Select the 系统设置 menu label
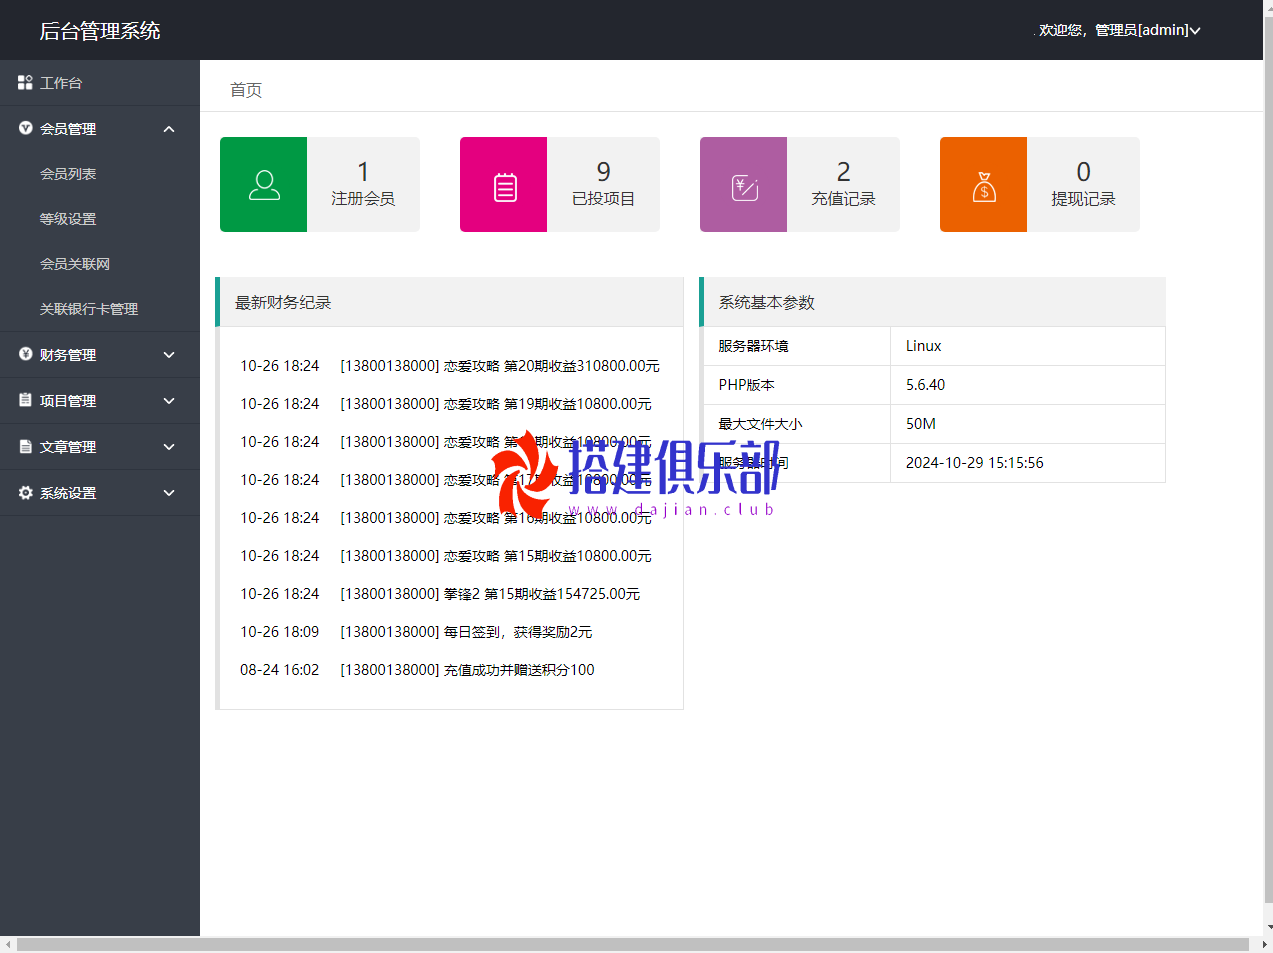Image resolution: width=1273 pixels, height=953 pixels. pyautogui.click(x=68, y=493)
